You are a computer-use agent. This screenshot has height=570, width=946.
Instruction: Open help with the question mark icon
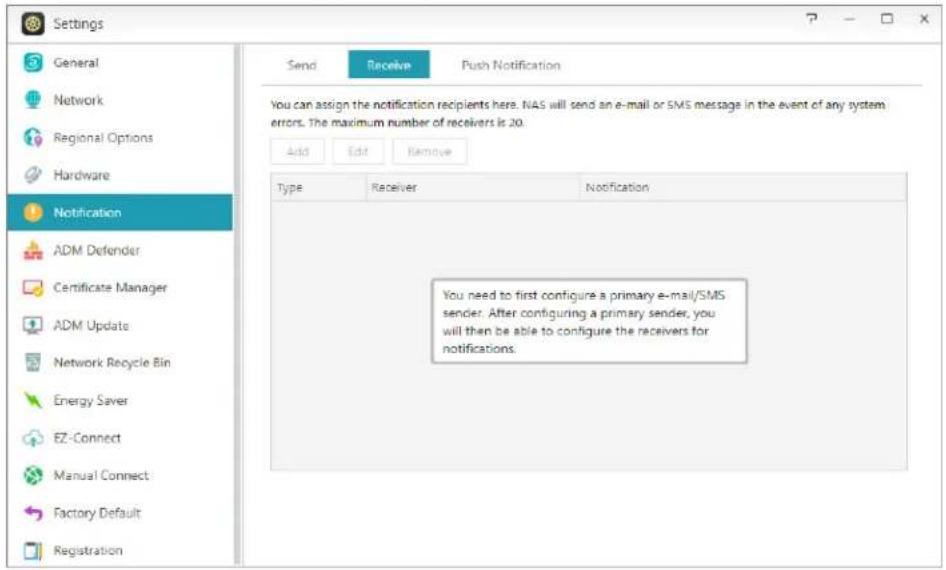click(x=812, y=19)
